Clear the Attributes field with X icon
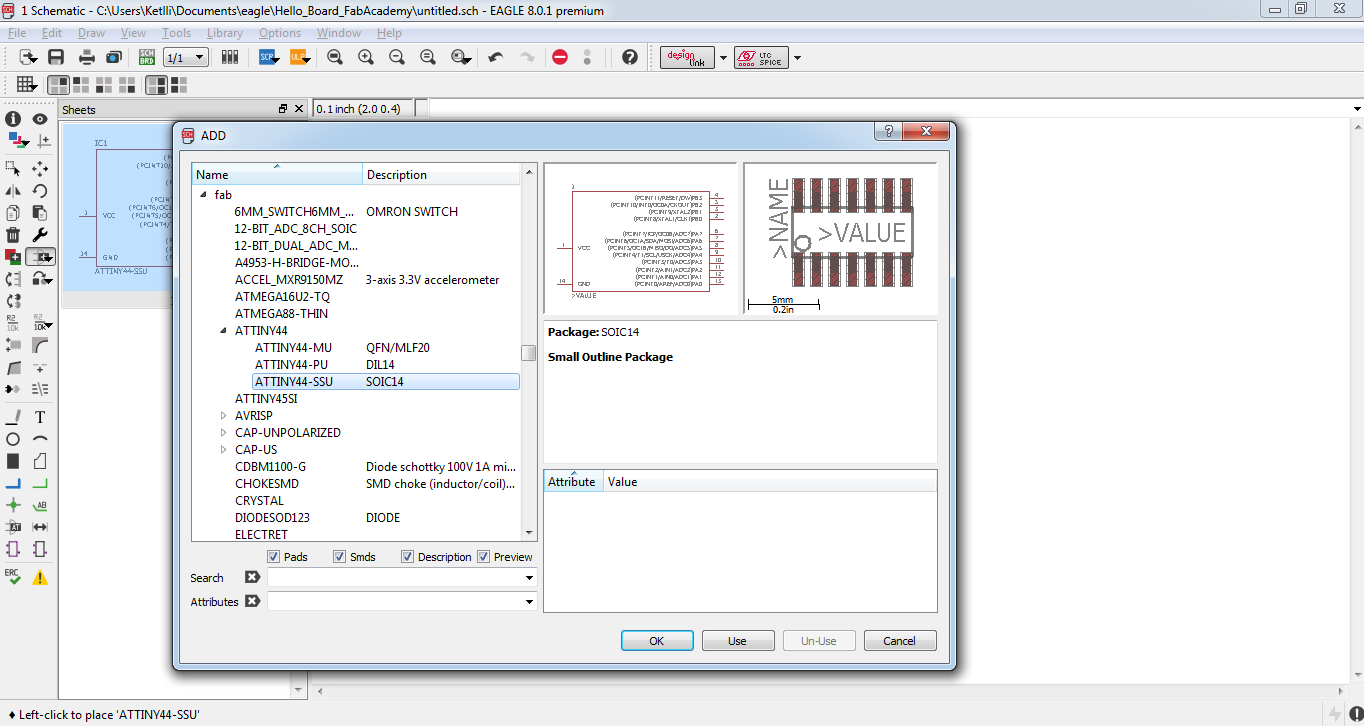The image size is (1364, 726). pos(252,601)
